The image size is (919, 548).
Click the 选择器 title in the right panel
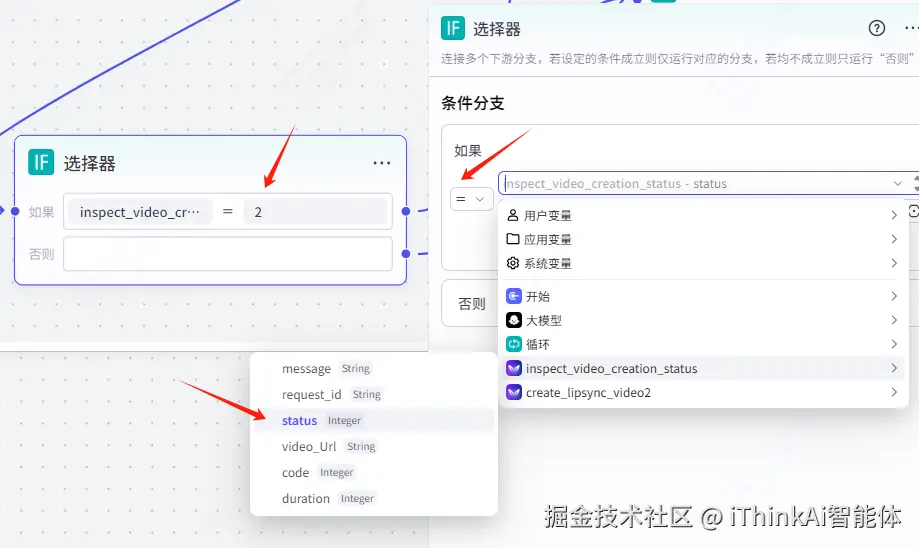coord(496,29)
